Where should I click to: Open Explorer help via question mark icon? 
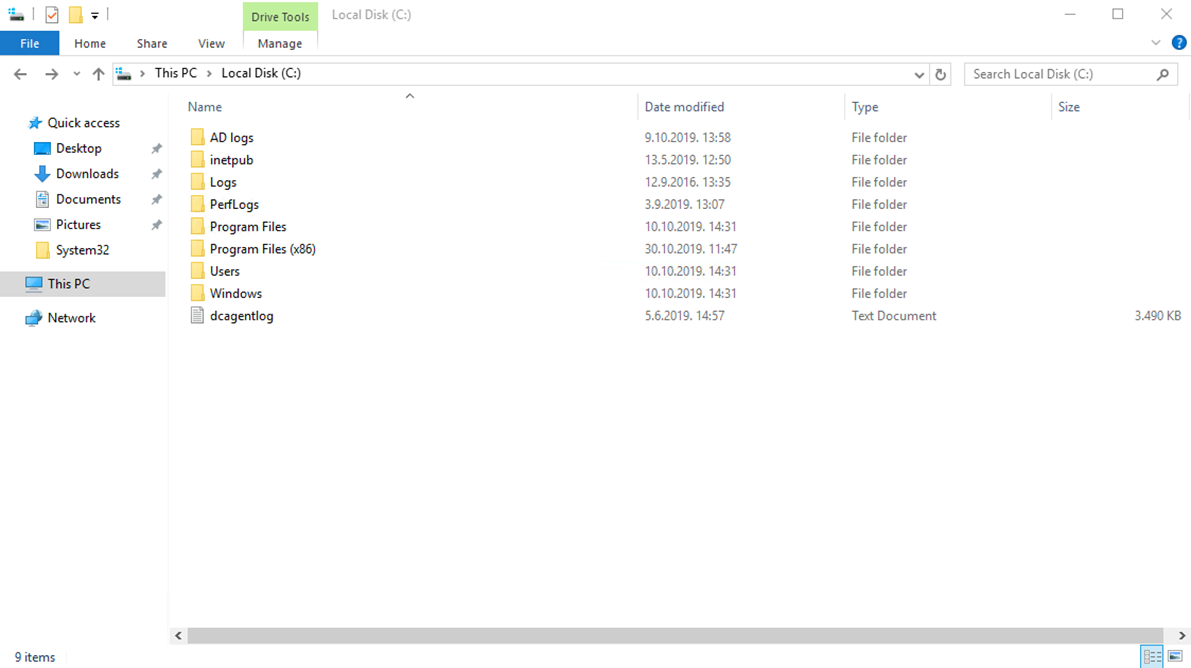point(1178,43)
